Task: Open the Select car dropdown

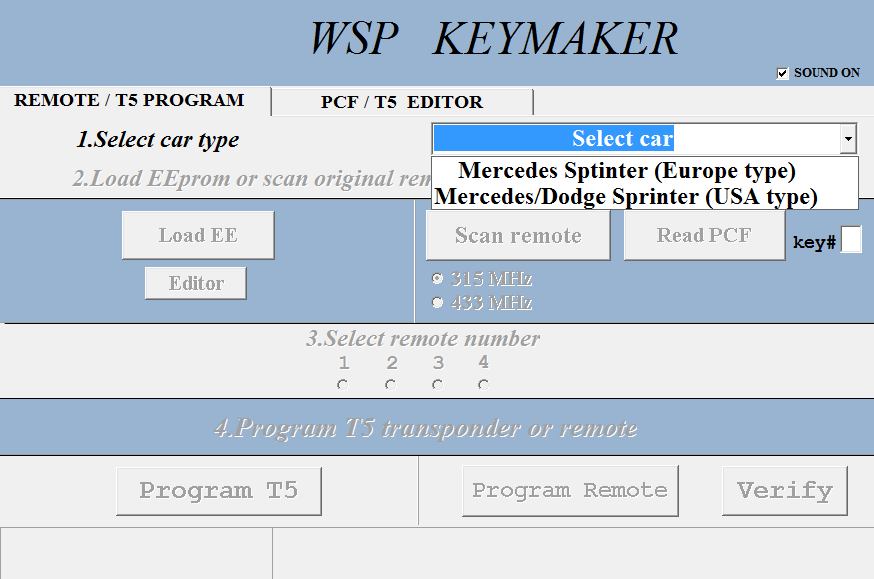Action: [630, 139]
